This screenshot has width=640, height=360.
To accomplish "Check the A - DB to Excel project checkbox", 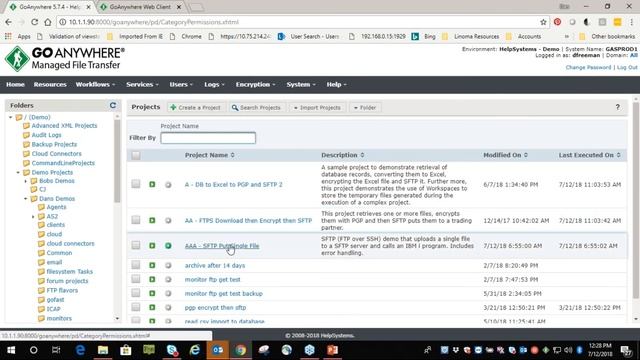I will point(136,184).
